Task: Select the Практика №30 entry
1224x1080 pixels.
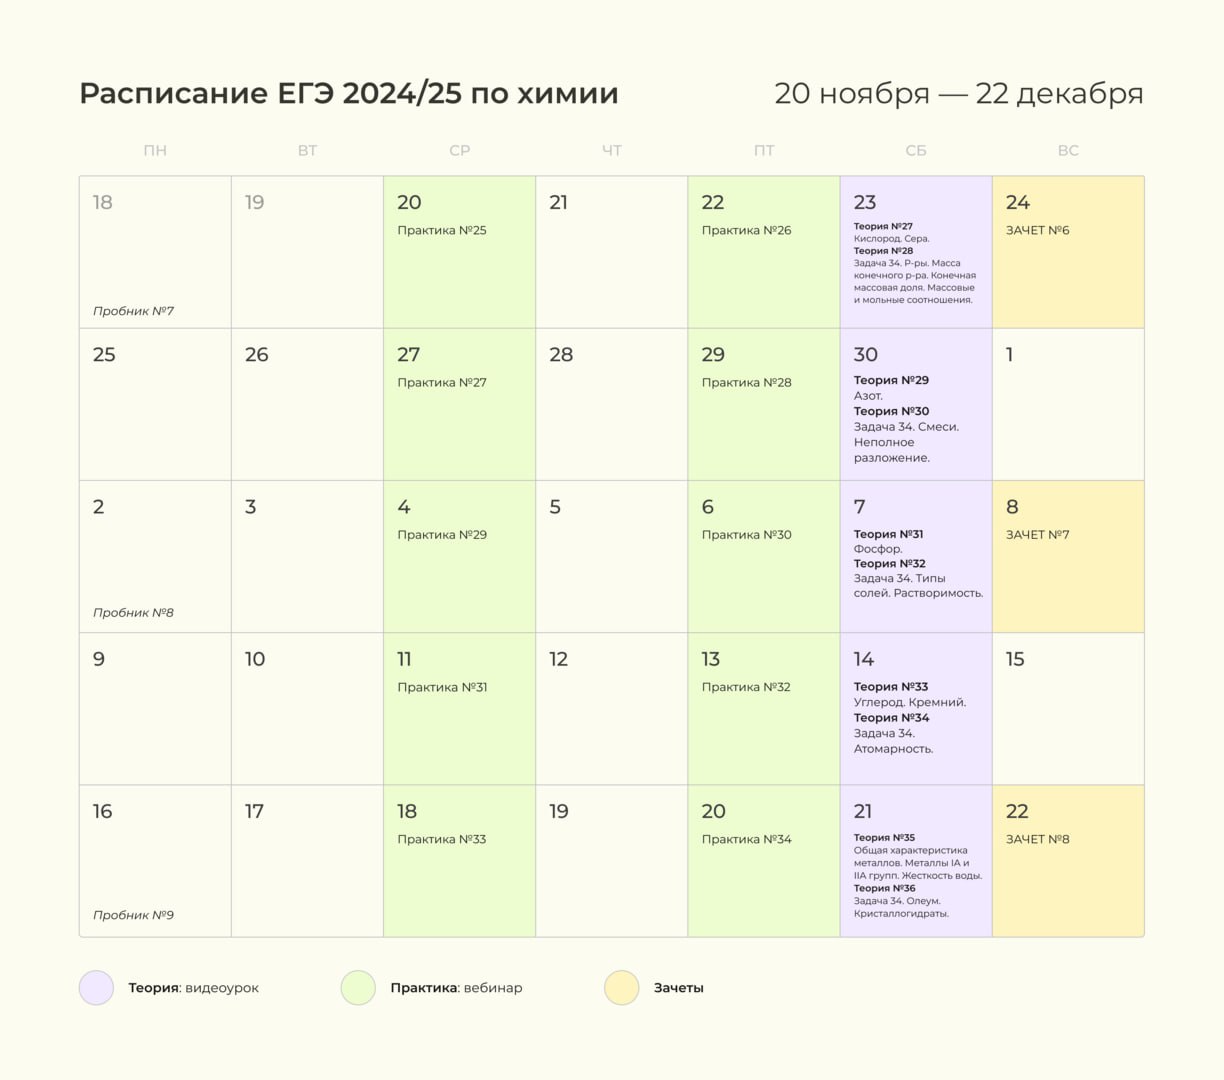Action: pos(746,535)
